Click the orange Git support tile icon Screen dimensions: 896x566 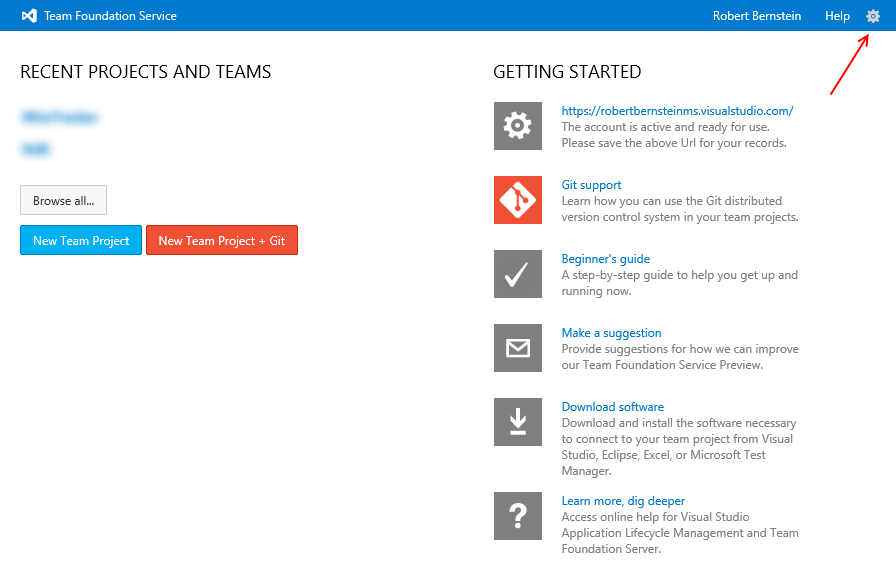[518, 200]
